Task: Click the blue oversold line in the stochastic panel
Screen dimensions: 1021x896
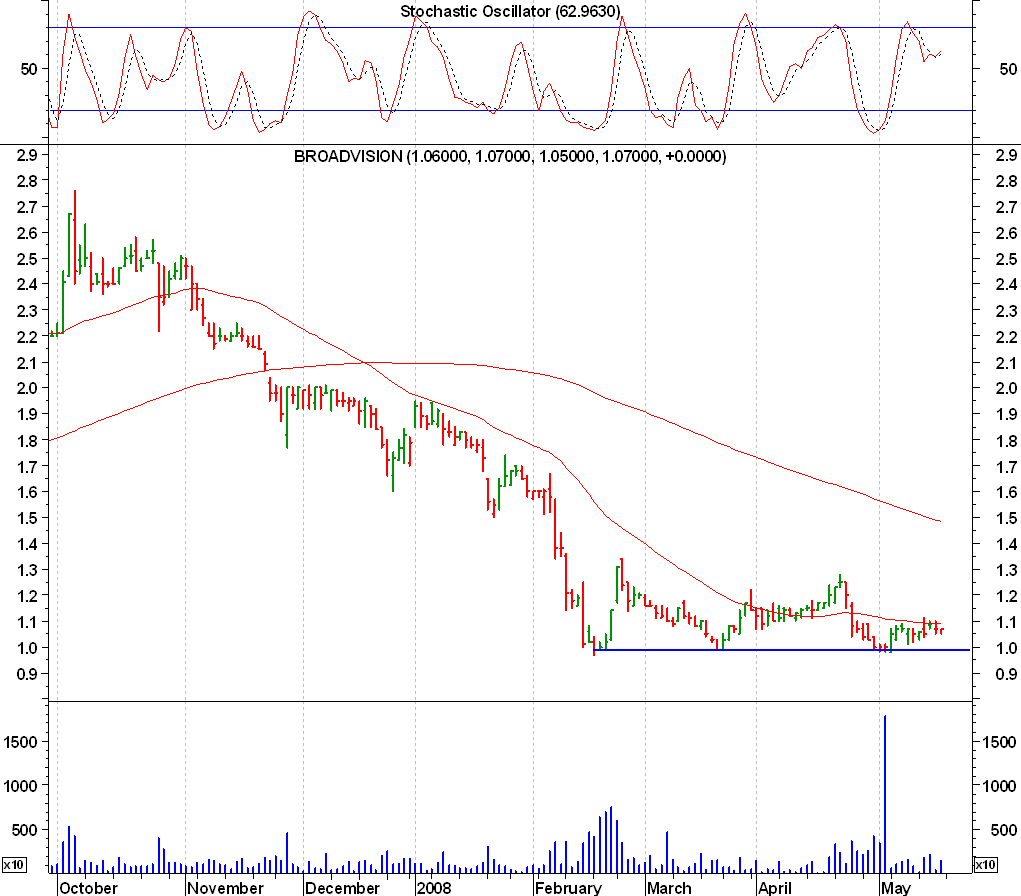Action: click(x=500, y=110)
